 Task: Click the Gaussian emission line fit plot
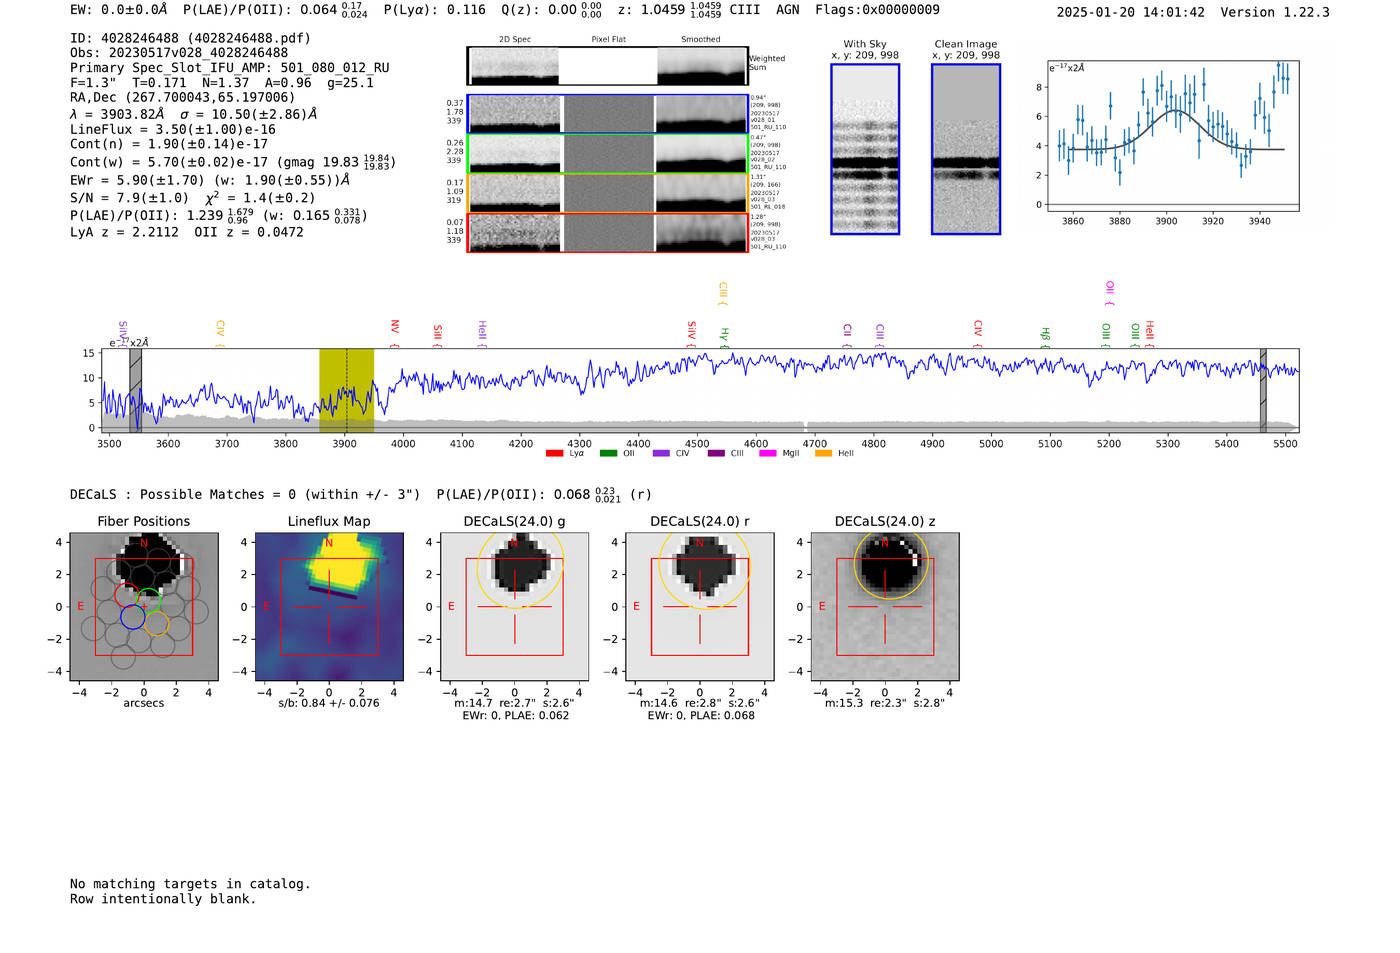coord(1172,135)
